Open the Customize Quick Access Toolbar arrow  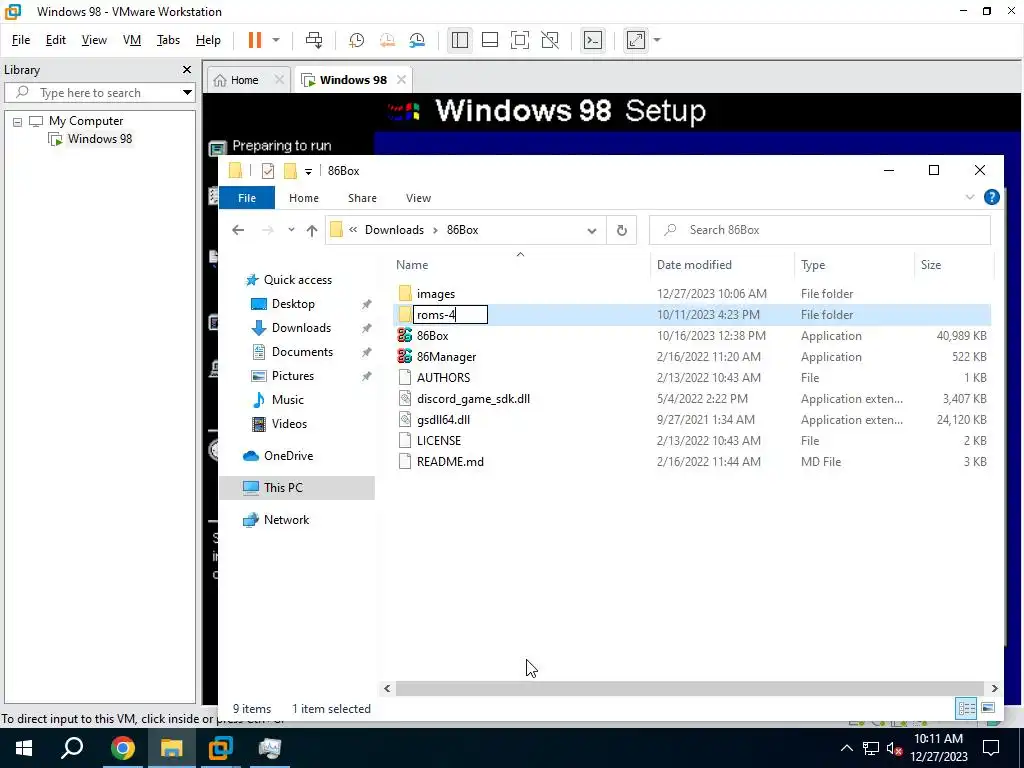(x=308, y=172)
